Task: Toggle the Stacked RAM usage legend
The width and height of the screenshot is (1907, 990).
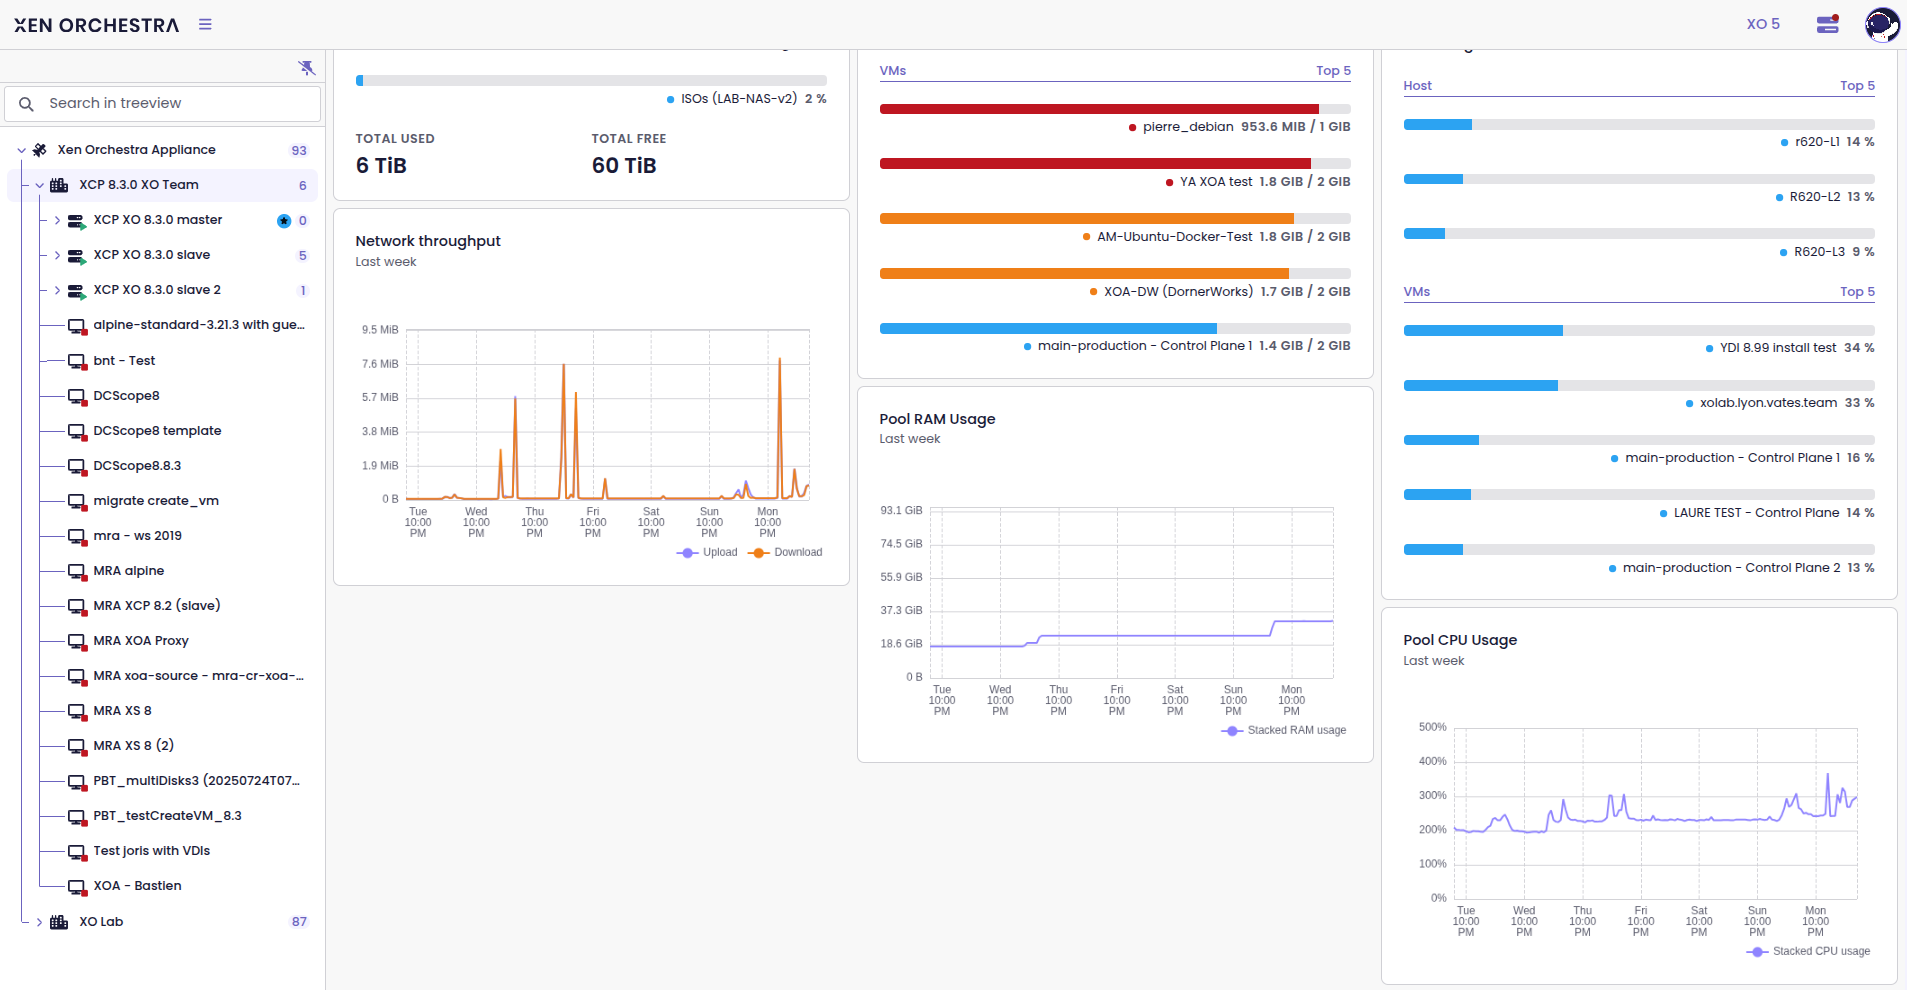Action: click(x=1284, y=730)
